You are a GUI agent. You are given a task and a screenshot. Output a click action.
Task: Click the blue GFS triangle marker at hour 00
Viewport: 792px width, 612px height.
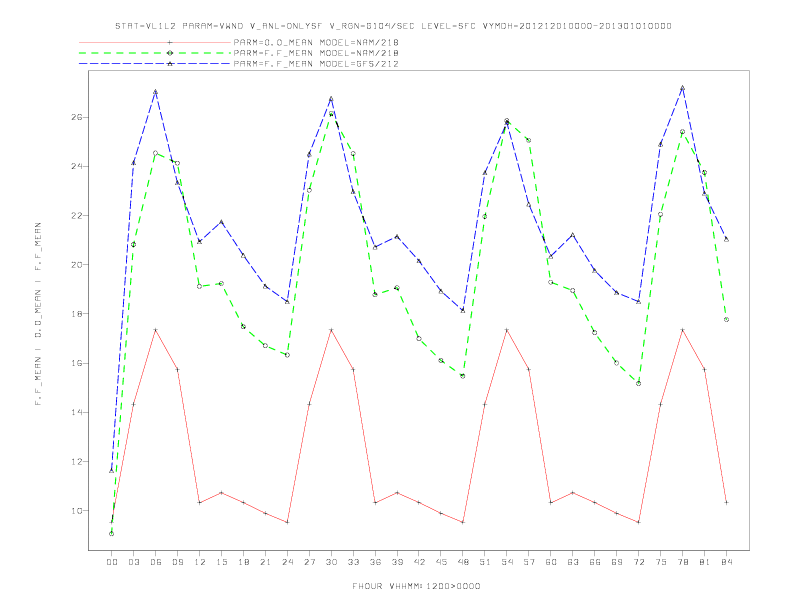click(x=112, y=471)
